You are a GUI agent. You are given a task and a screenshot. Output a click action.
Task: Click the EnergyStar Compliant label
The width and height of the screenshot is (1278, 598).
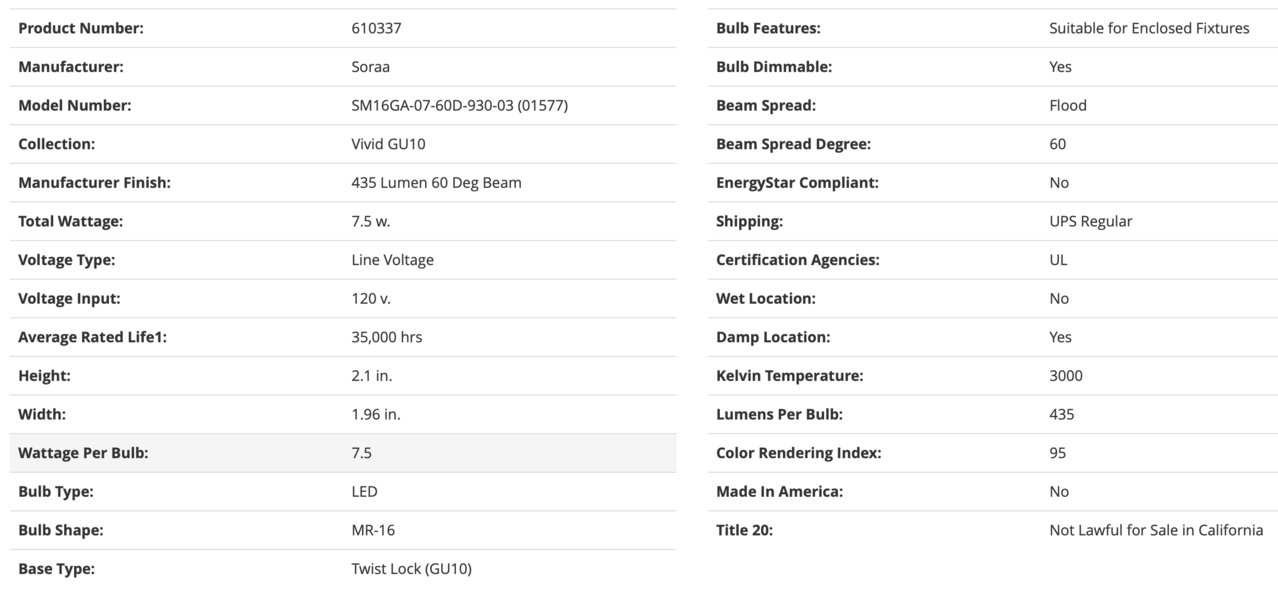tap(797, 182)
